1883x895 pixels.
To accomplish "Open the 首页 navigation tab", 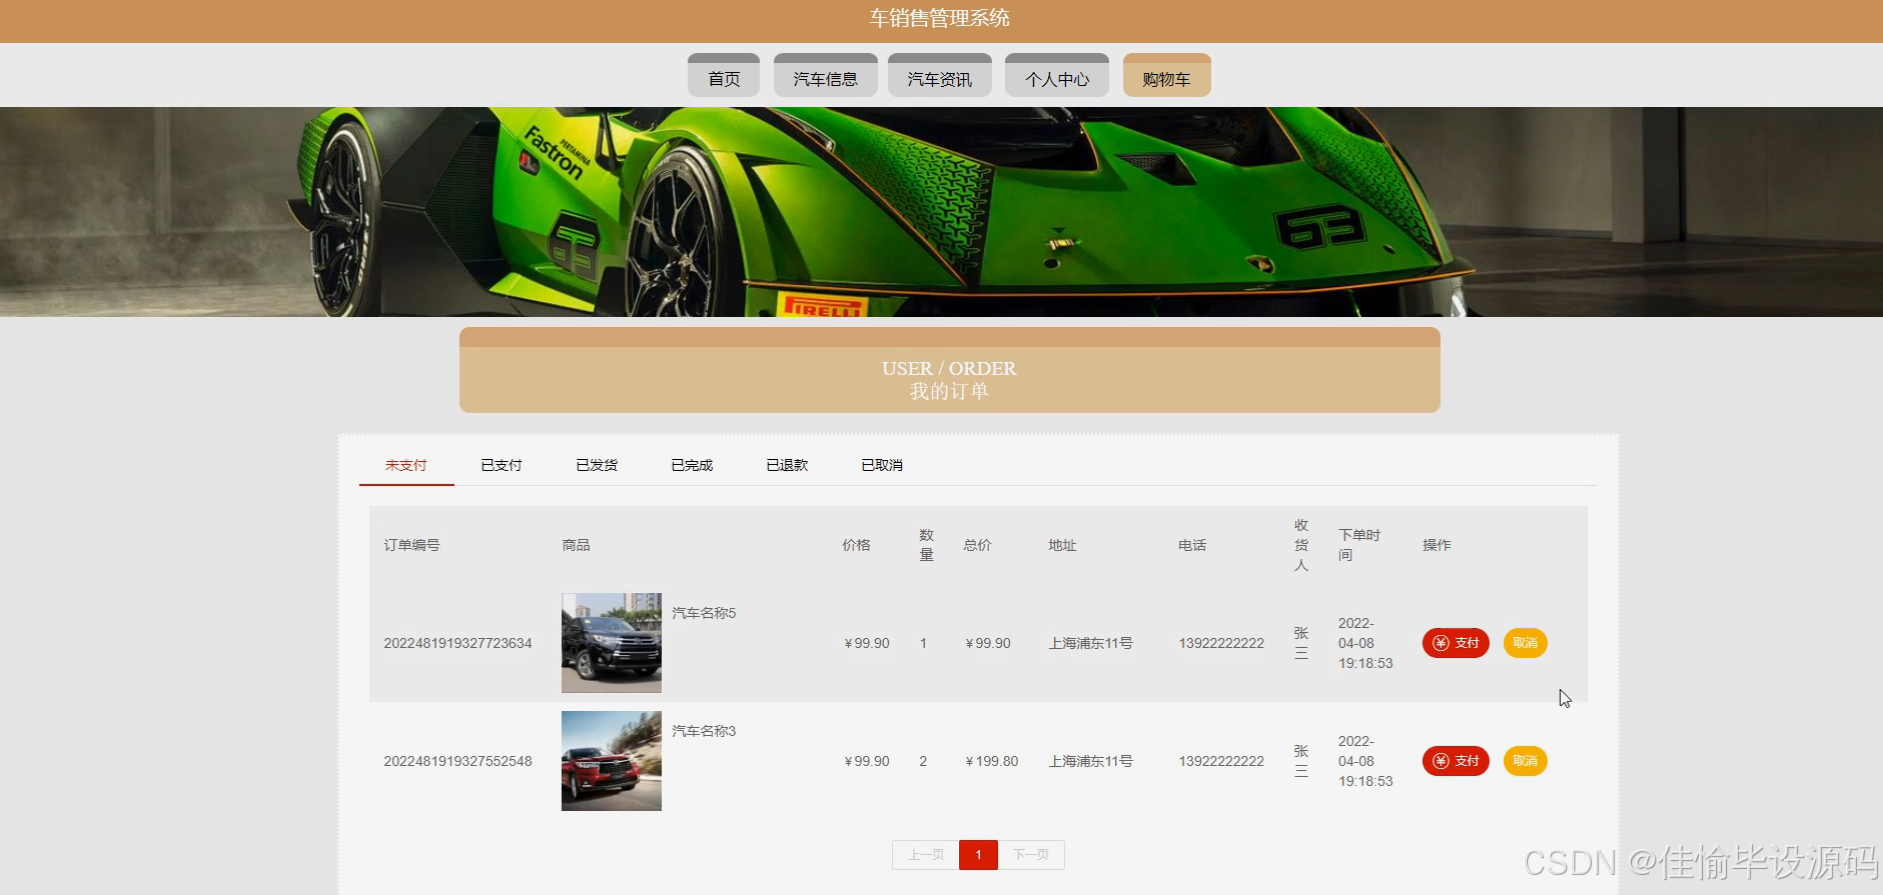I will (724, 76).
